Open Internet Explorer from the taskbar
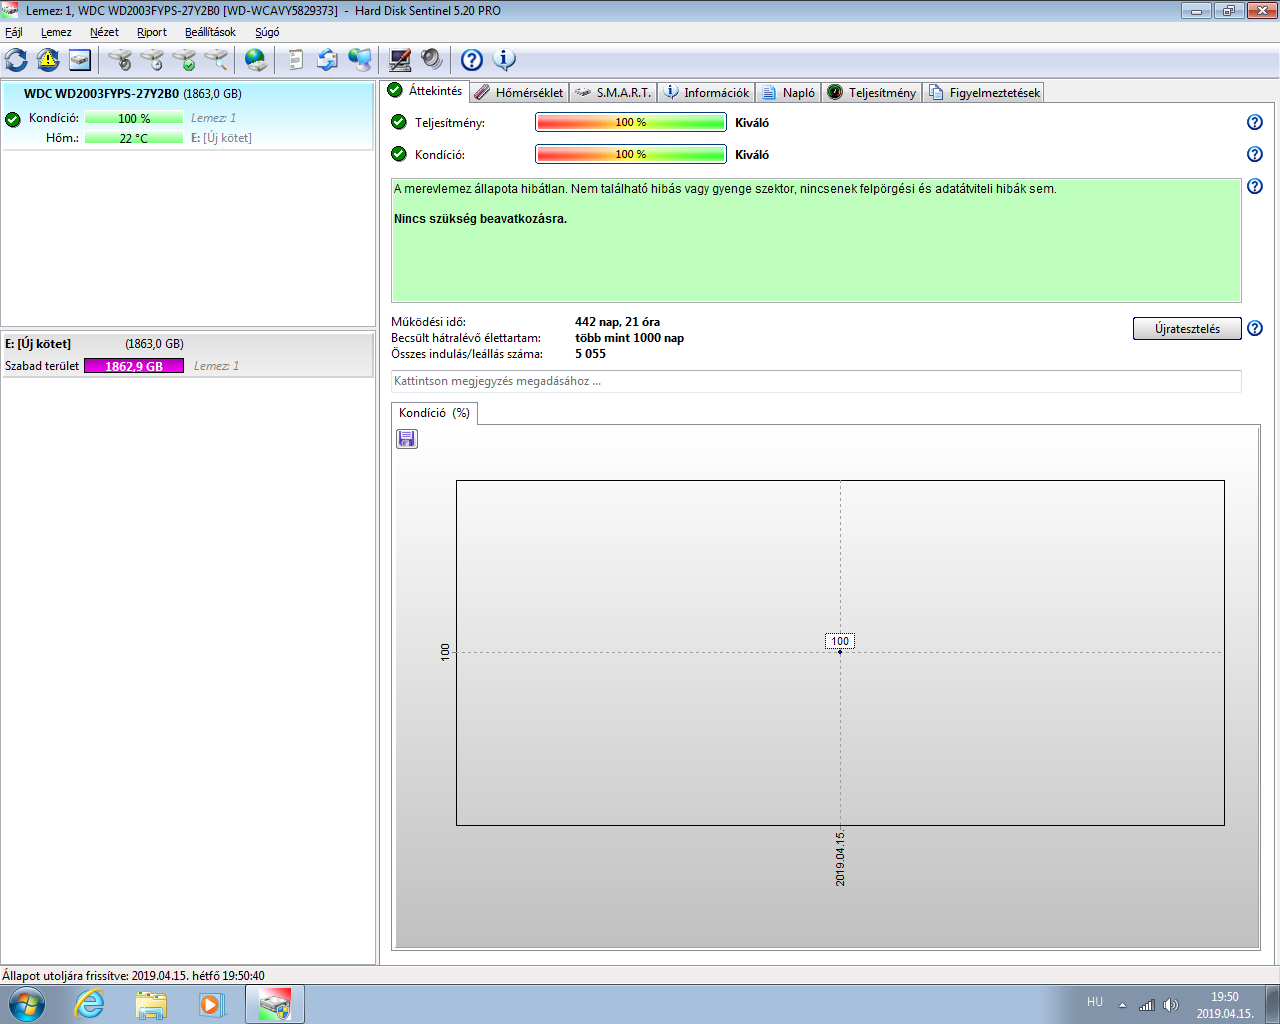Screen dimensions: 1280x1024 coord(90,1004)
